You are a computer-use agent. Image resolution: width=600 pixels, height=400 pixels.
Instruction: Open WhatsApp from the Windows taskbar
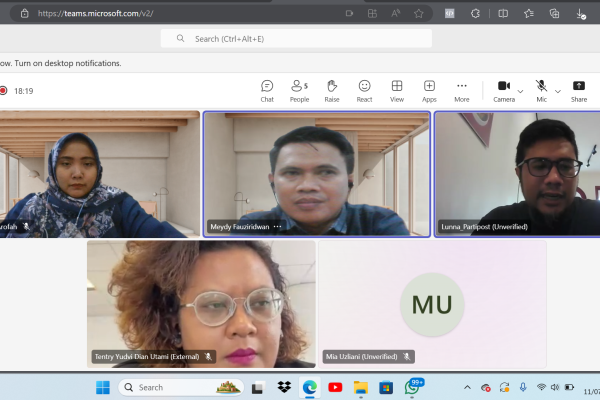click(x=412, y=387)
